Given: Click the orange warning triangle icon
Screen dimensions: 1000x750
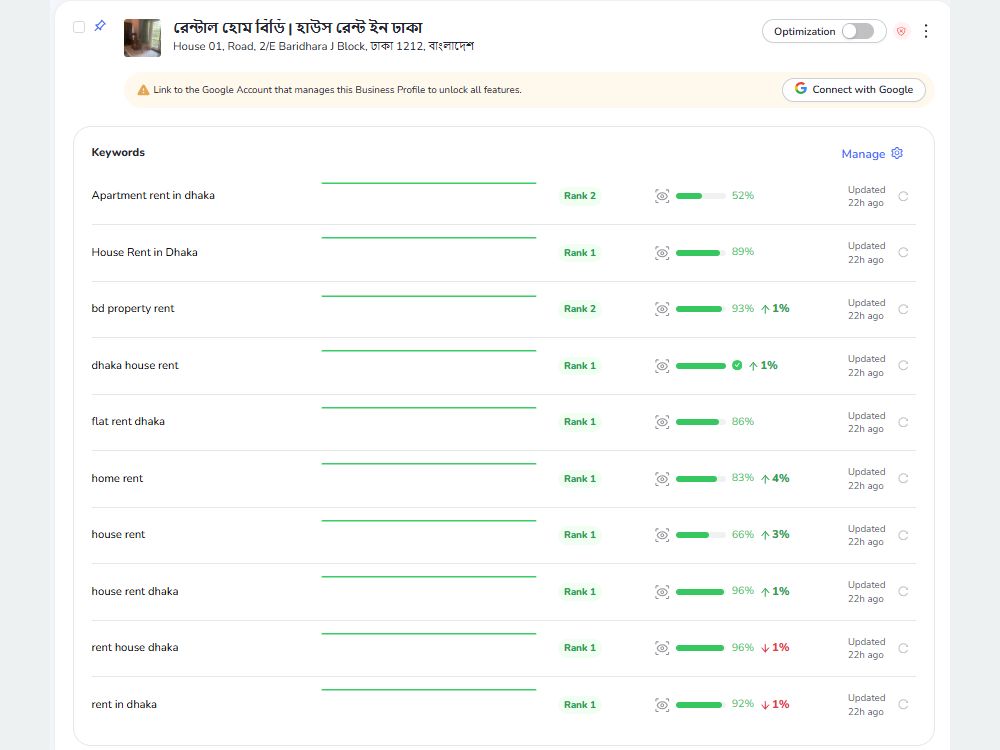Looking at the screenshot, I should pyautogui.click(x=143, y=90).
